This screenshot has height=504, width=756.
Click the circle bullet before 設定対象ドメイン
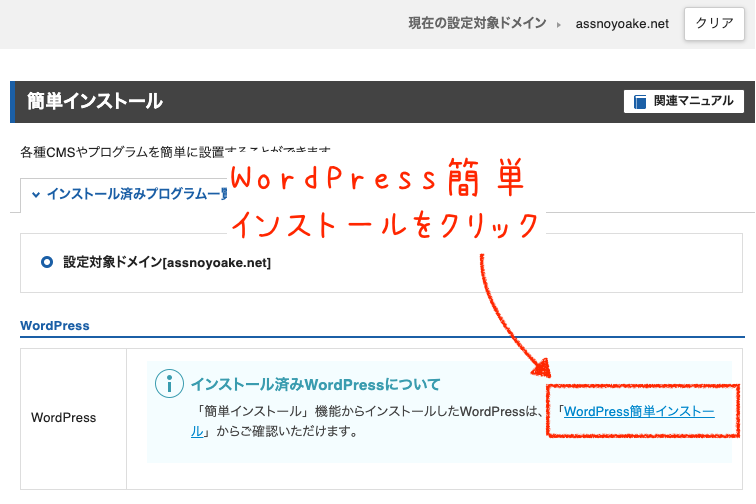click(47, 262)
